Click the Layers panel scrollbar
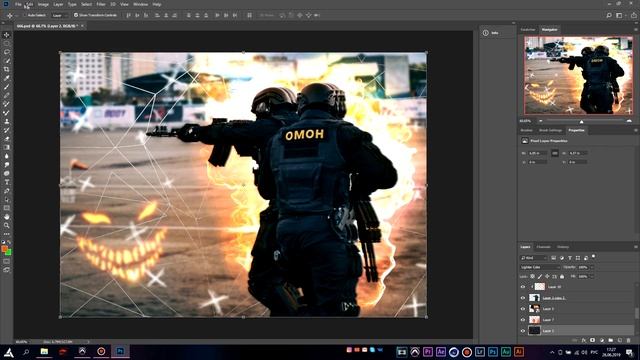Screen dimensions: 640x360 click(636, 313)
